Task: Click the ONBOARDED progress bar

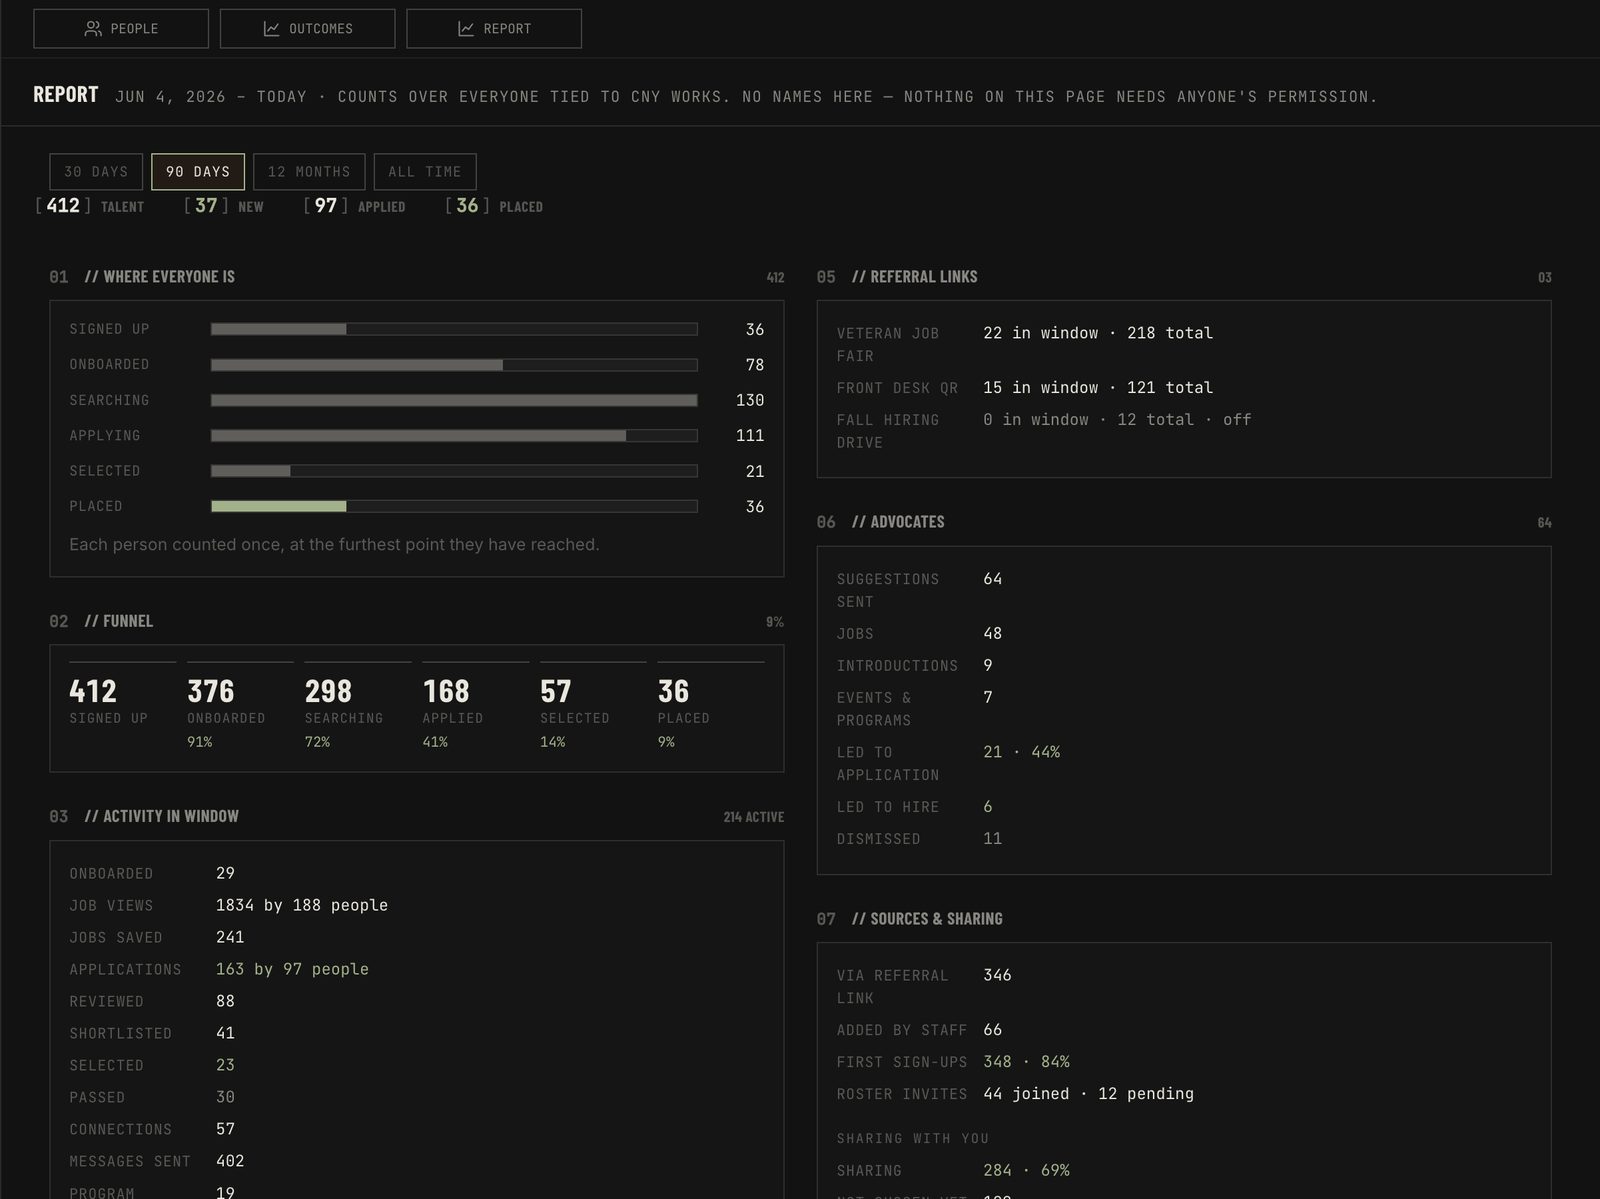Action: click(x=454, y=365)
